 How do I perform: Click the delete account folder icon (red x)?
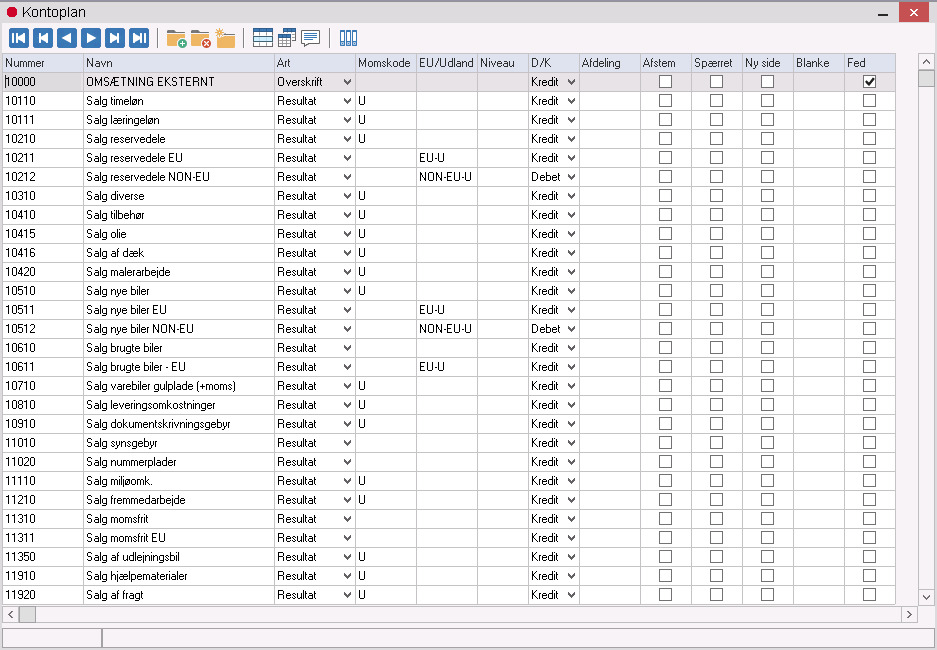(x=200, y=38)
